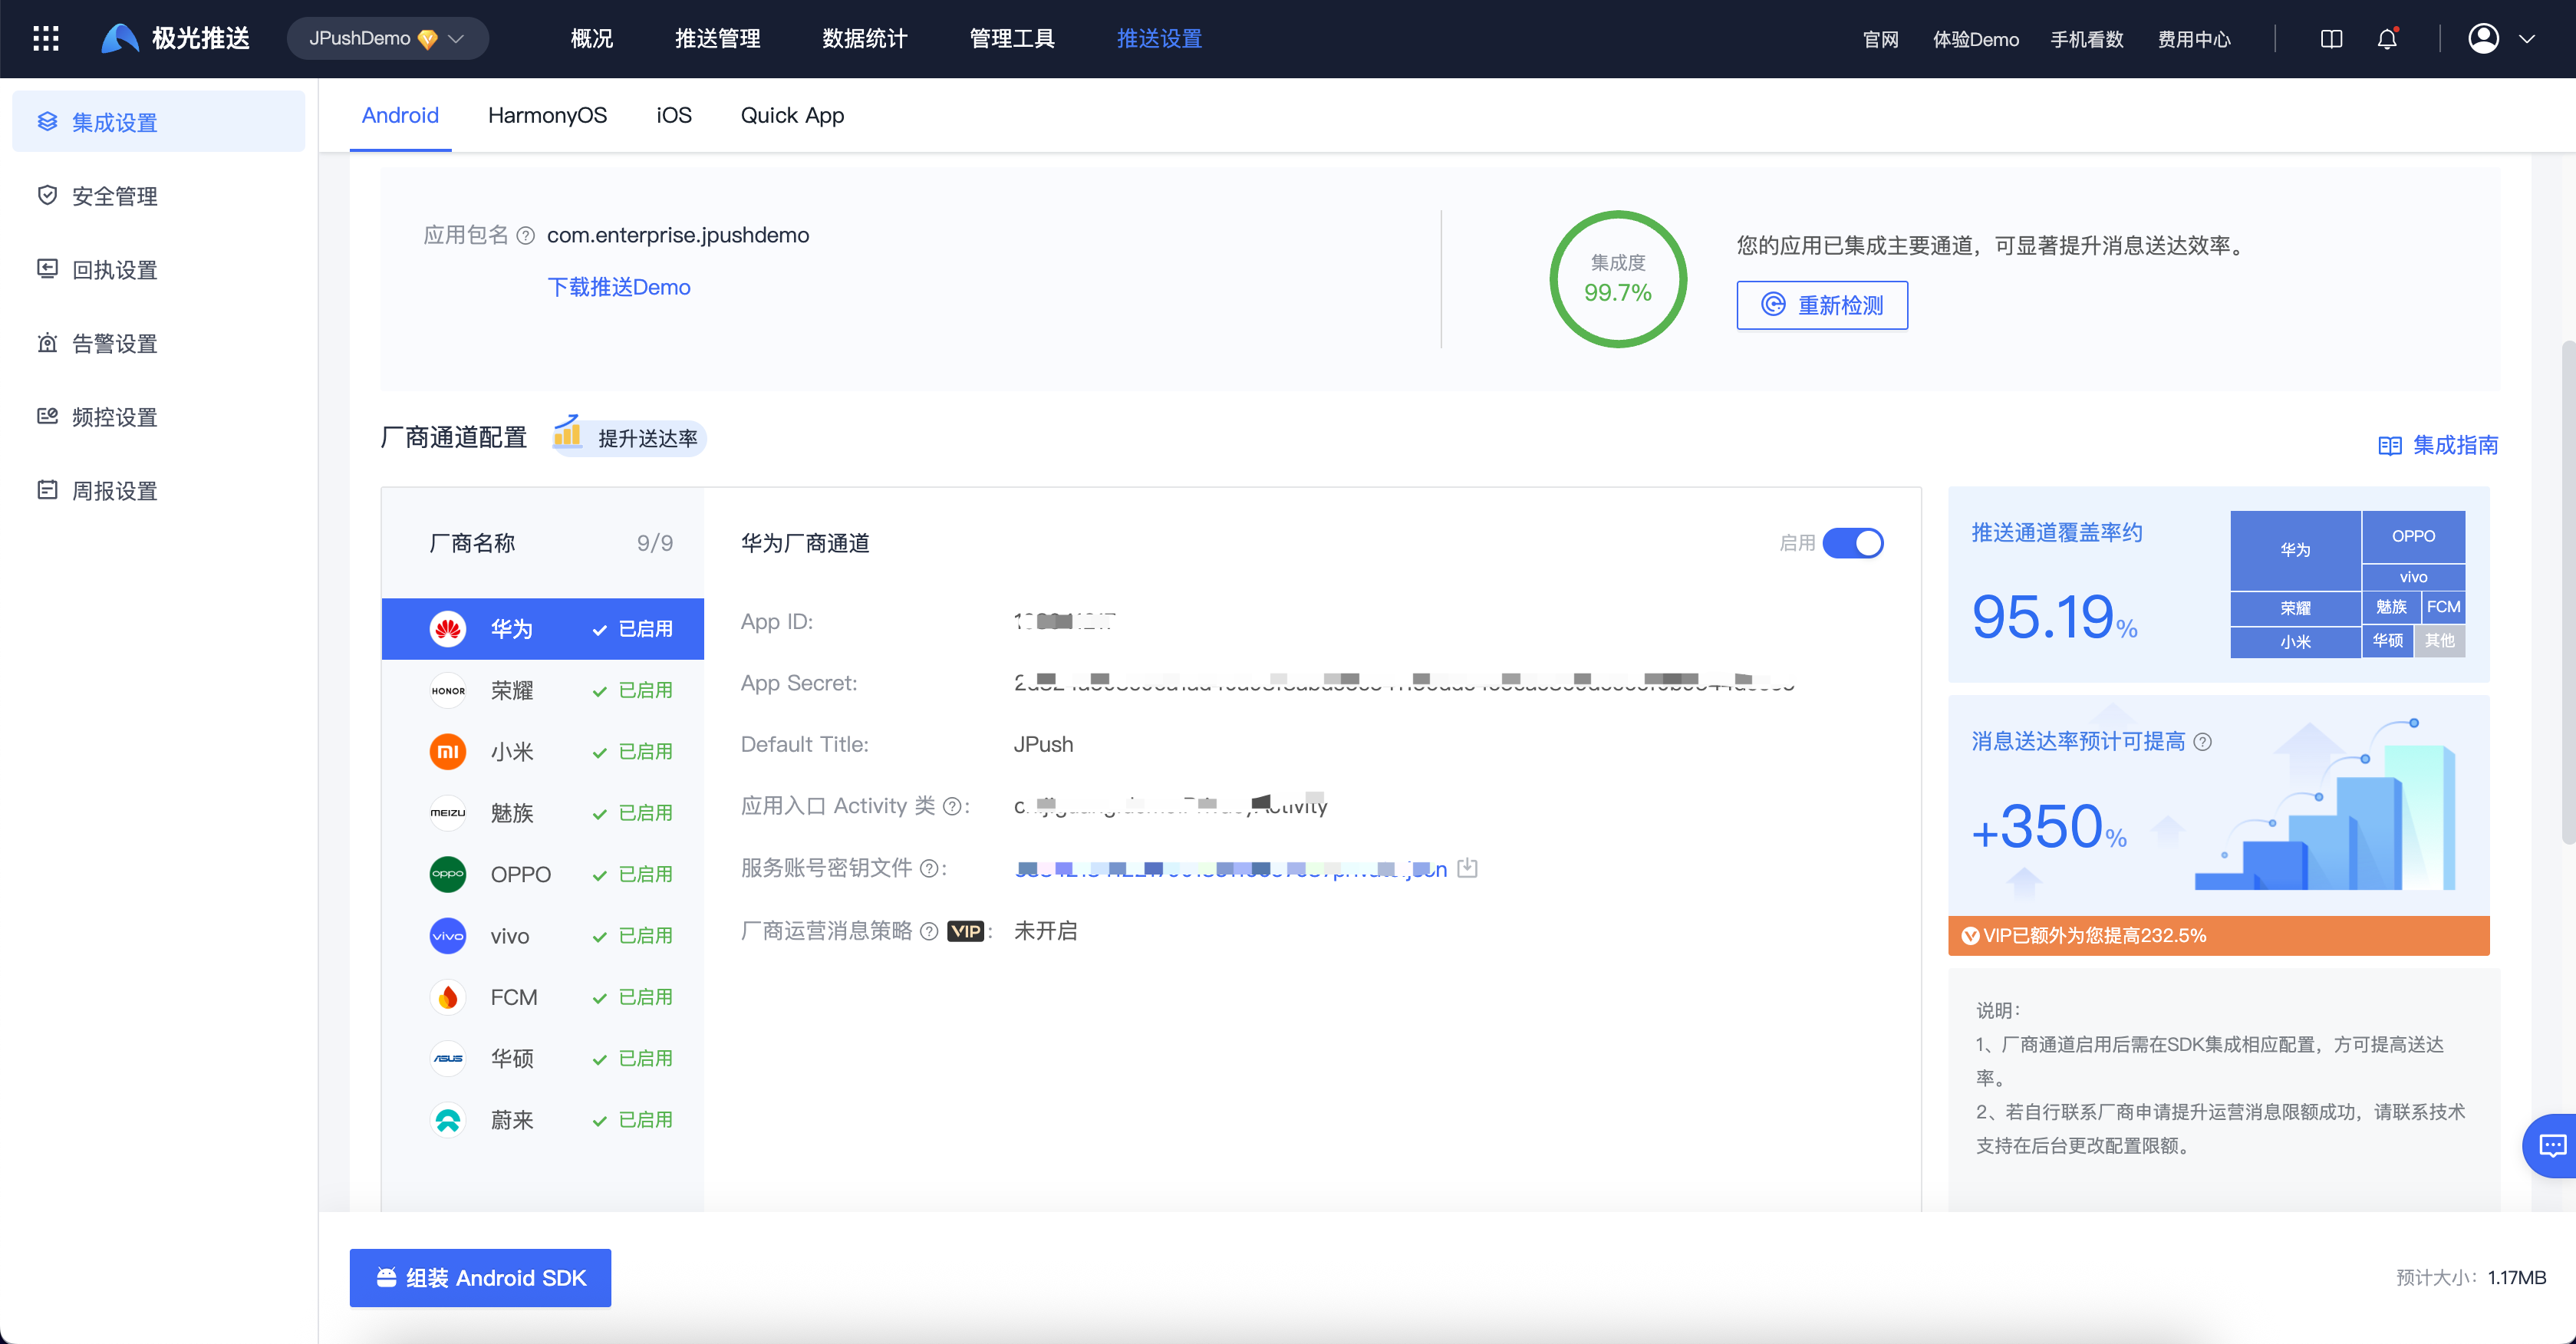Open the app grid launcher icon
Screen dimensions: 2576x1344
[x=46, y=39]
